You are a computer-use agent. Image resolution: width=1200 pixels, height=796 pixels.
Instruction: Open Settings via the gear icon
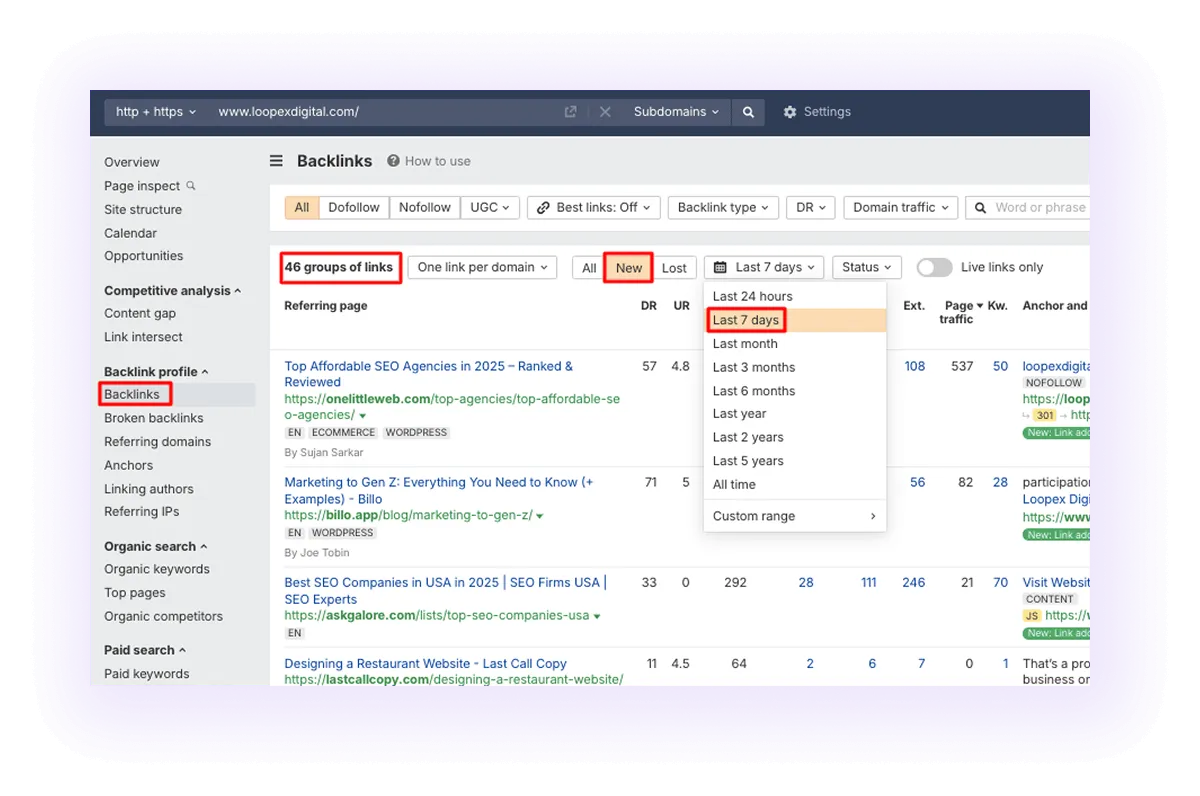(789, 112)
